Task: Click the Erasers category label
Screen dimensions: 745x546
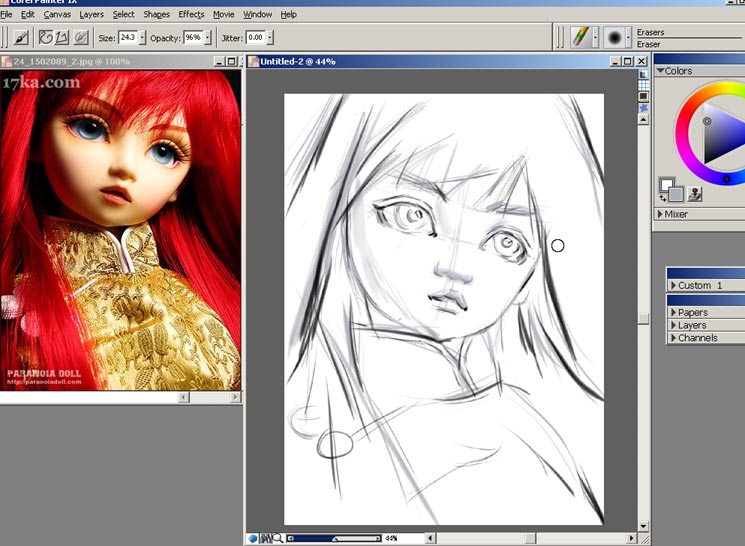Action: [x=650, y=32]
